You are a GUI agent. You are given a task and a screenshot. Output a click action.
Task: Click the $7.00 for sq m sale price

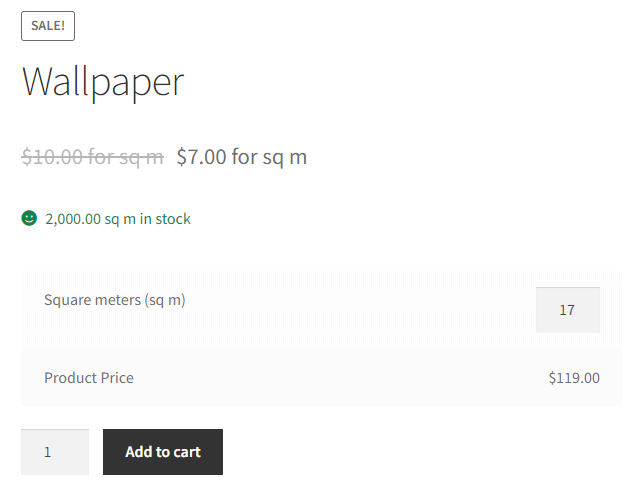pos(242,157)
